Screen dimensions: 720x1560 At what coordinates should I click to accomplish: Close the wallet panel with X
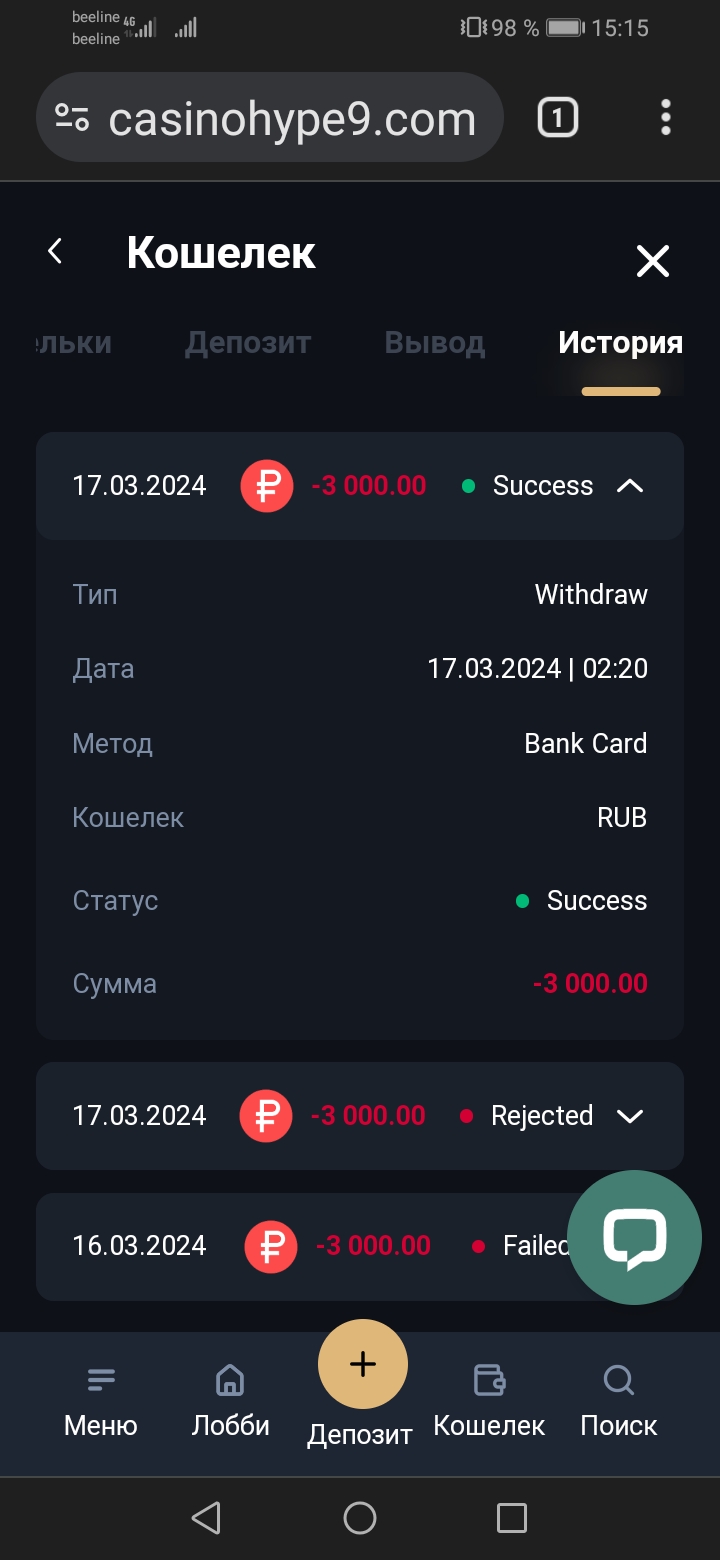coord(652,261)
